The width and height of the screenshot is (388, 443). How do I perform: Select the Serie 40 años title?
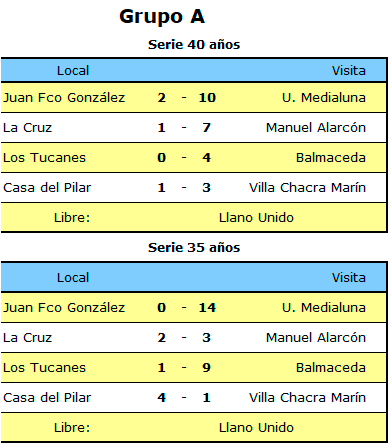[194, 45]
